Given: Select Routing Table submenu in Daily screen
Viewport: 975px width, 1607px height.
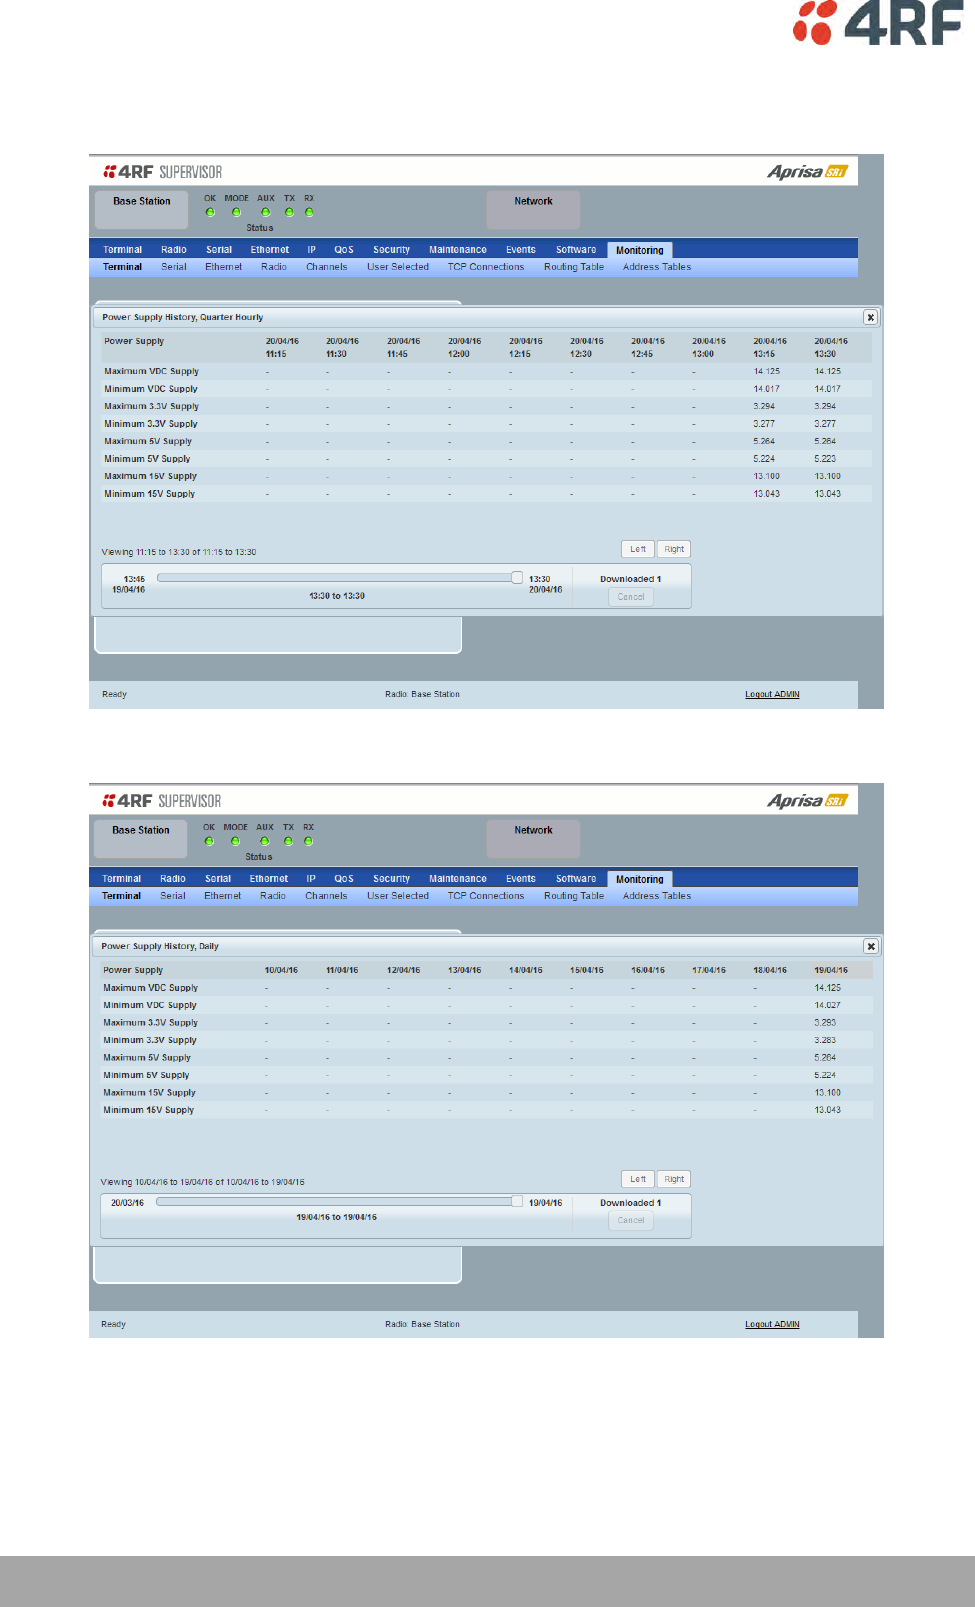Looking at the screenshot, I should (x=574, y=896).
